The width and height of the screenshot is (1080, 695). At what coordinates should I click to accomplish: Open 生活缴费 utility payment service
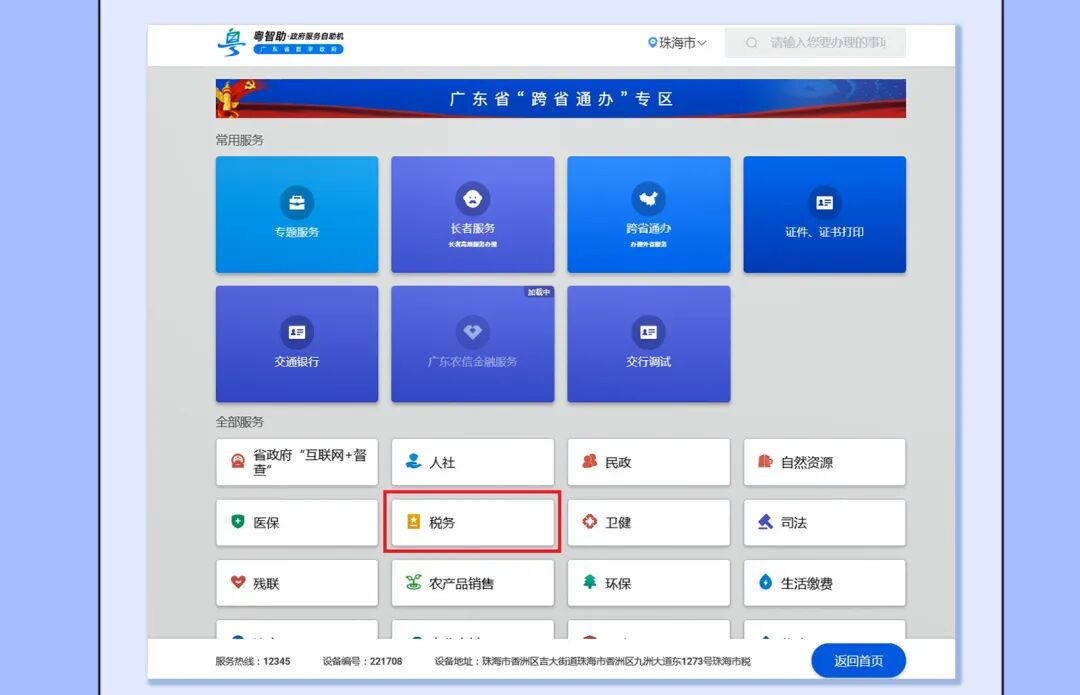(x=824, y=583)
